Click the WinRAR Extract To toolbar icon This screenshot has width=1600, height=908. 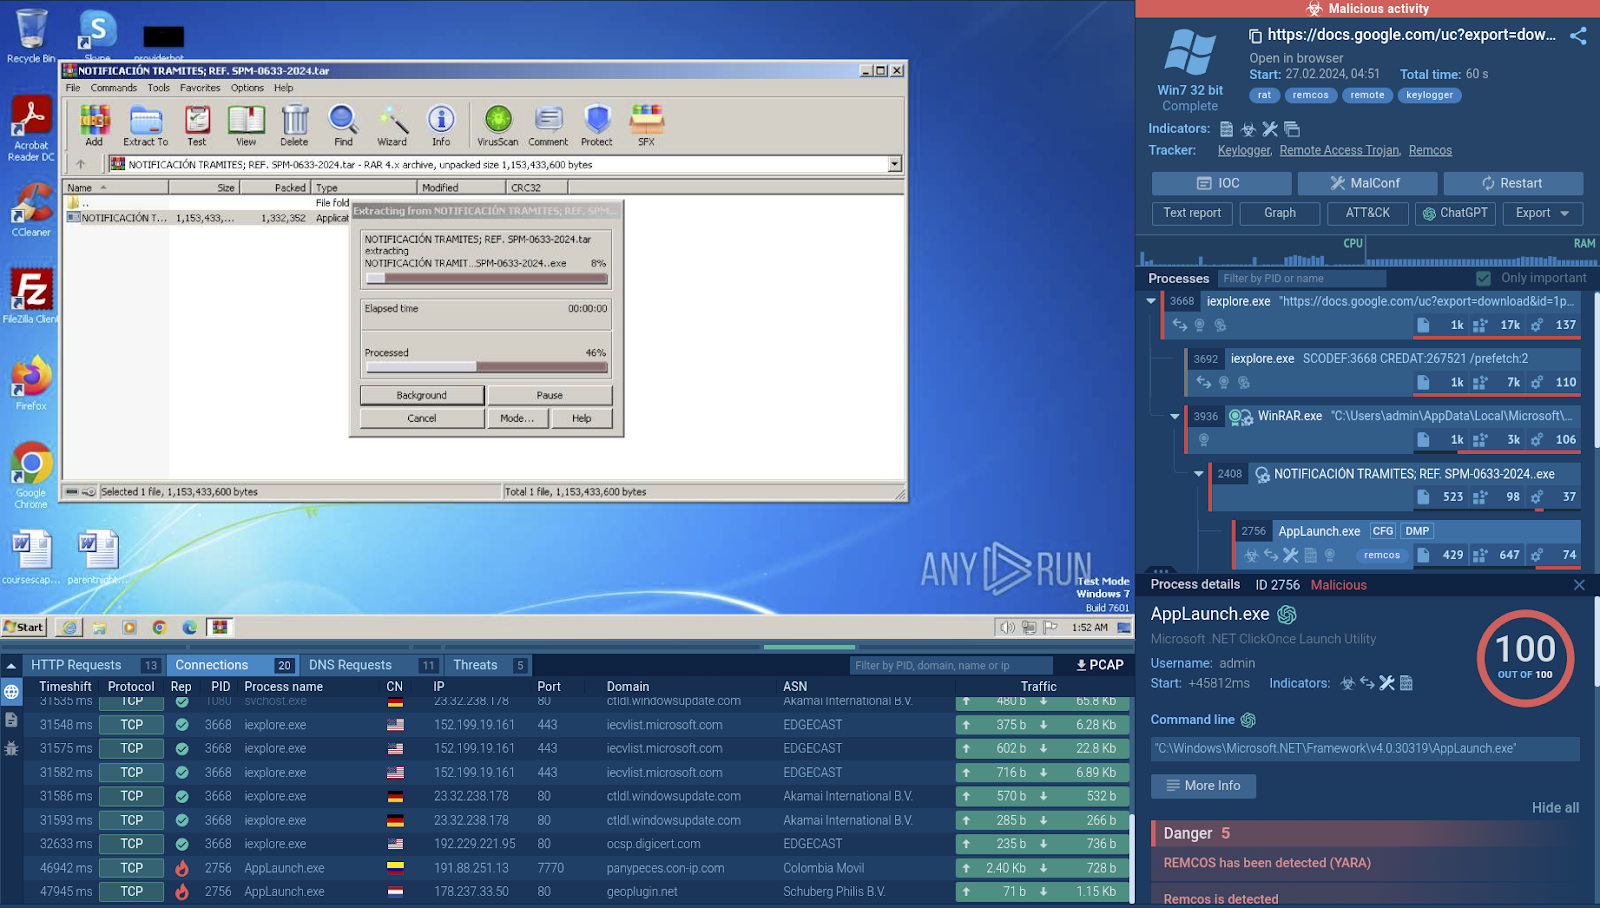click(145, 122)
